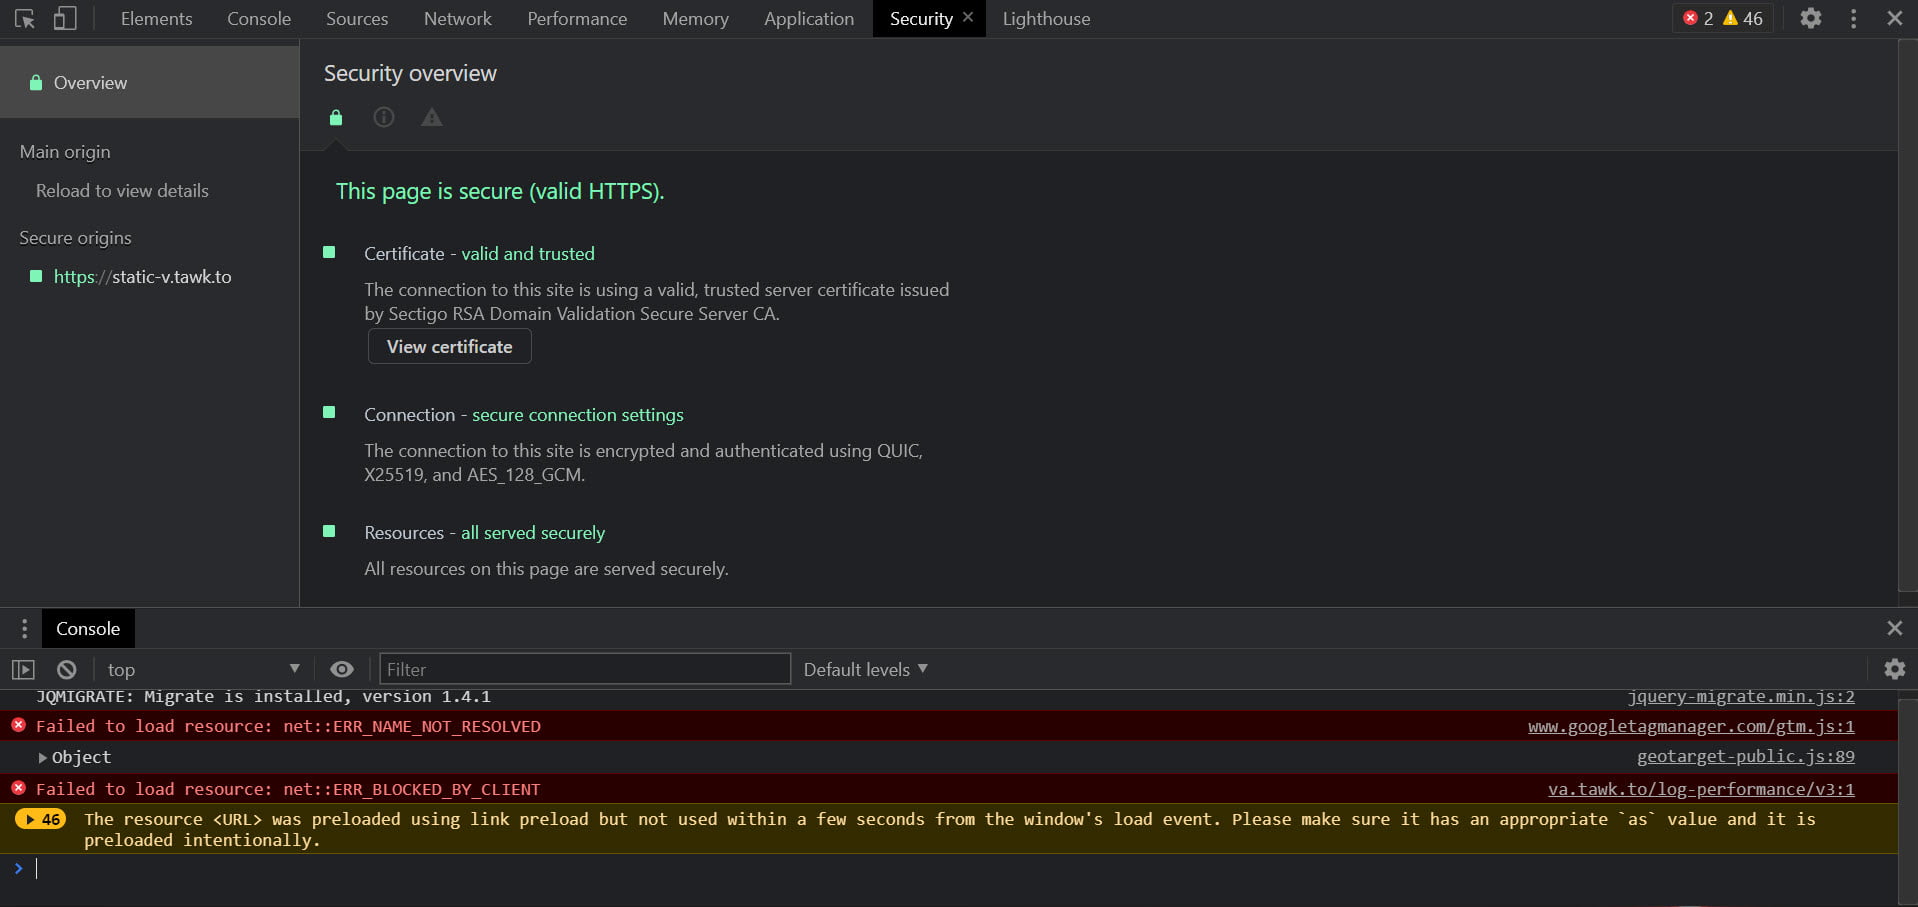Toggle device toolbar emulation icon
This screenshot has height=907, width=1918.
[65, 19]
